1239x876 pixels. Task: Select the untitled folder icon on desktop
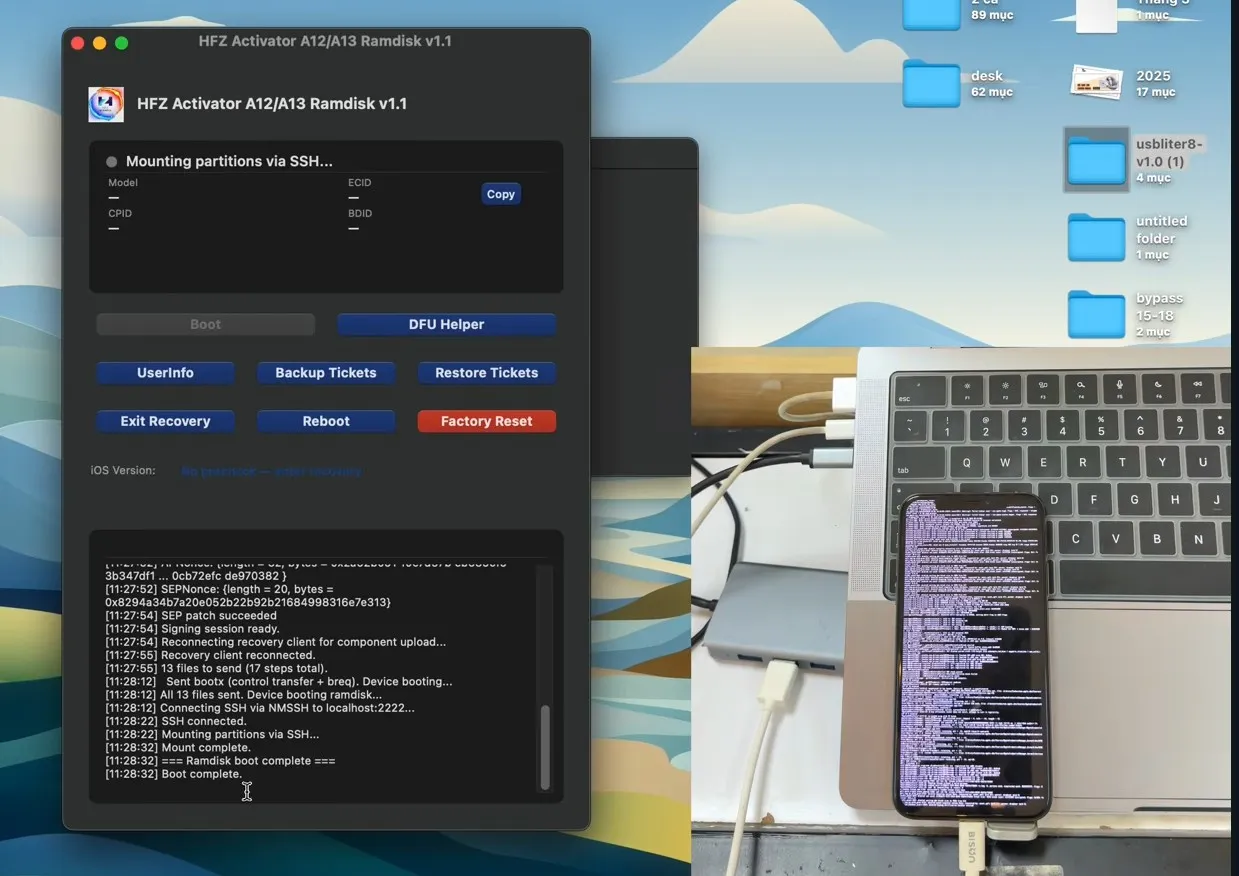1096,237
